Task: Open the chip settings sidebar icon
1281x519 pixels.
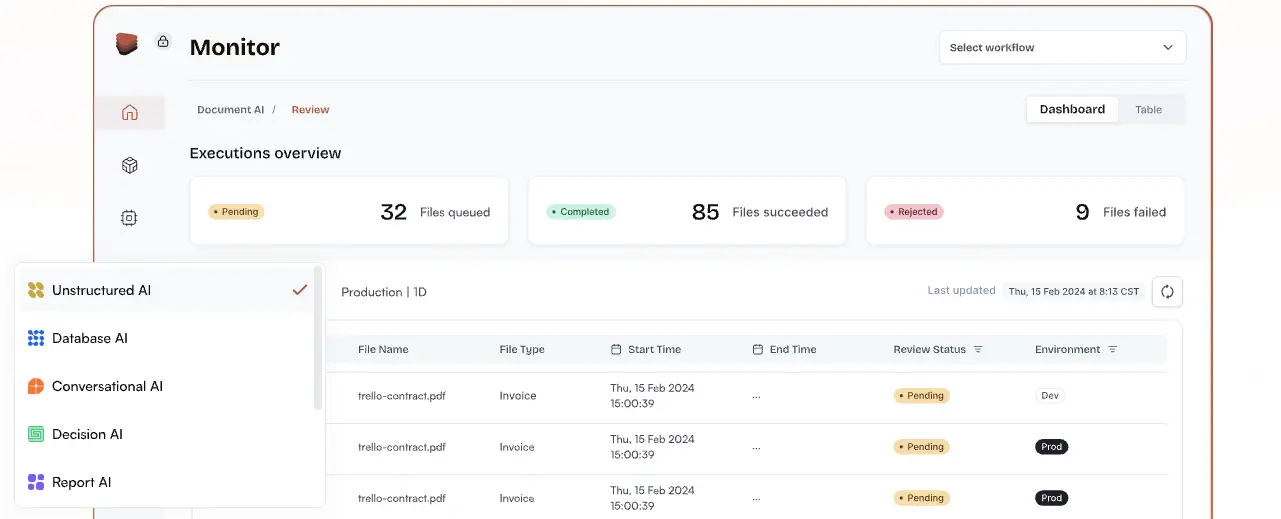Action: click(129, 218)
